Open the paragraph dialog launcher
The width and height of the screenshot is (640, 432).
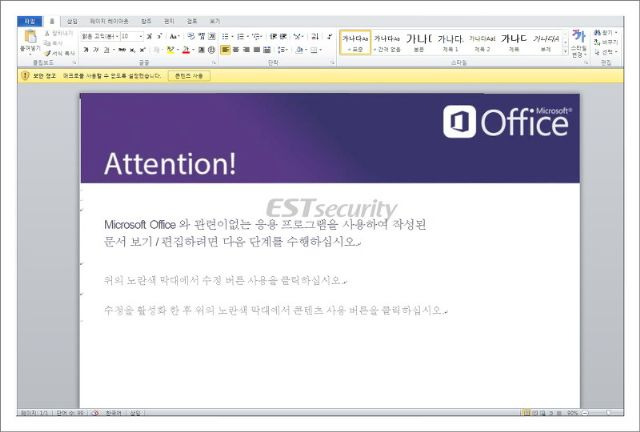click(332, 62)
